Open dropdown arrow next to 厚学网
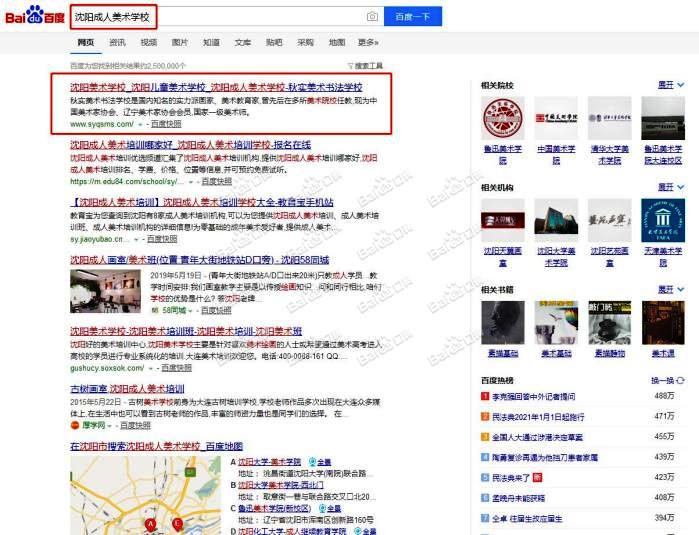 [x=109, y=426]
